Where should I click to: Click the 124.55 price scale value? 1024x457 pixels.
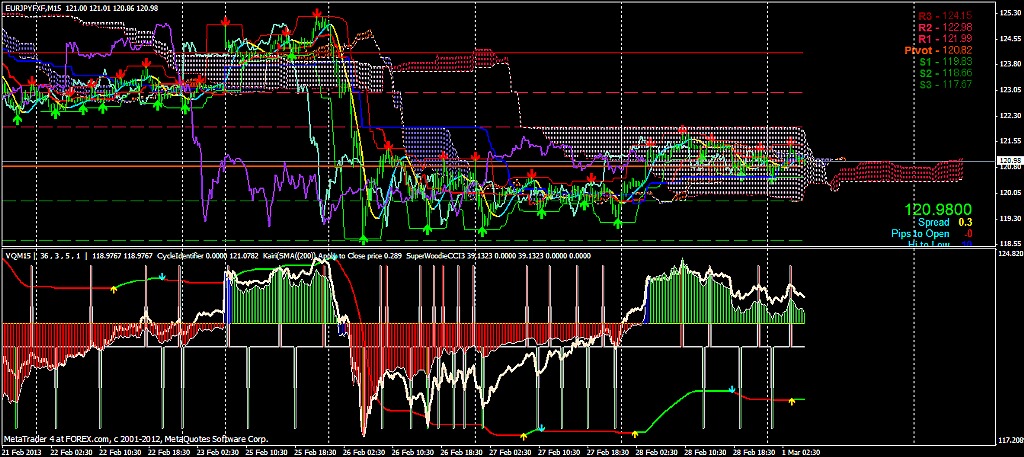click(x=1010, y=38)
